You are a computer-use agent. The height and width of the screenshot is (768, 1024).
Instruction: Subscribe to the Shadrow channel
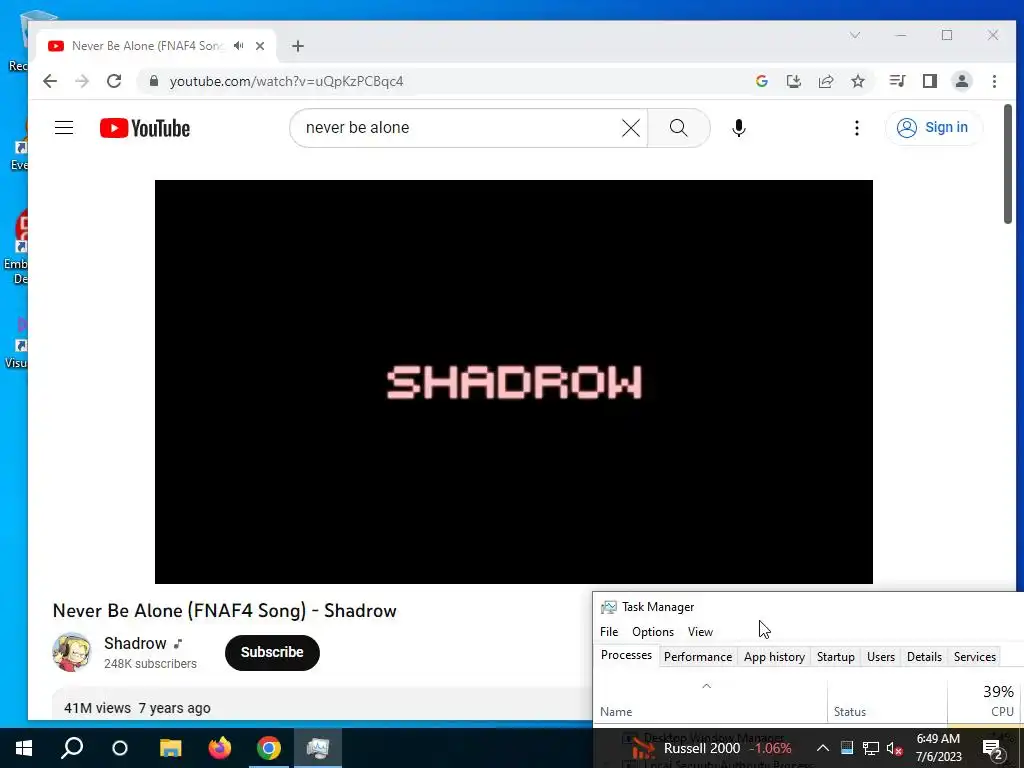point(272,652)
